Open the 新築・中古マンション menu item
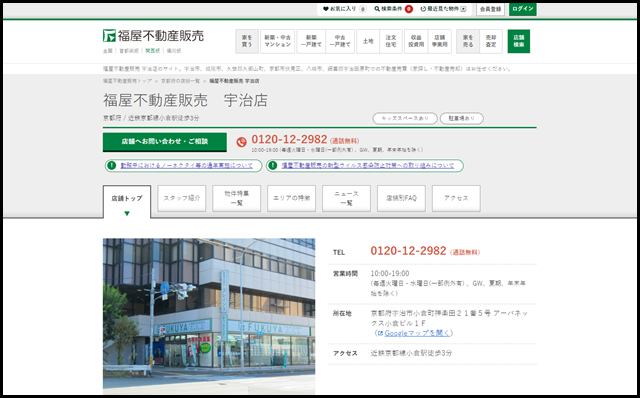Image resolution: width=640 pixels, height=398 pixels. coord(278,41)
